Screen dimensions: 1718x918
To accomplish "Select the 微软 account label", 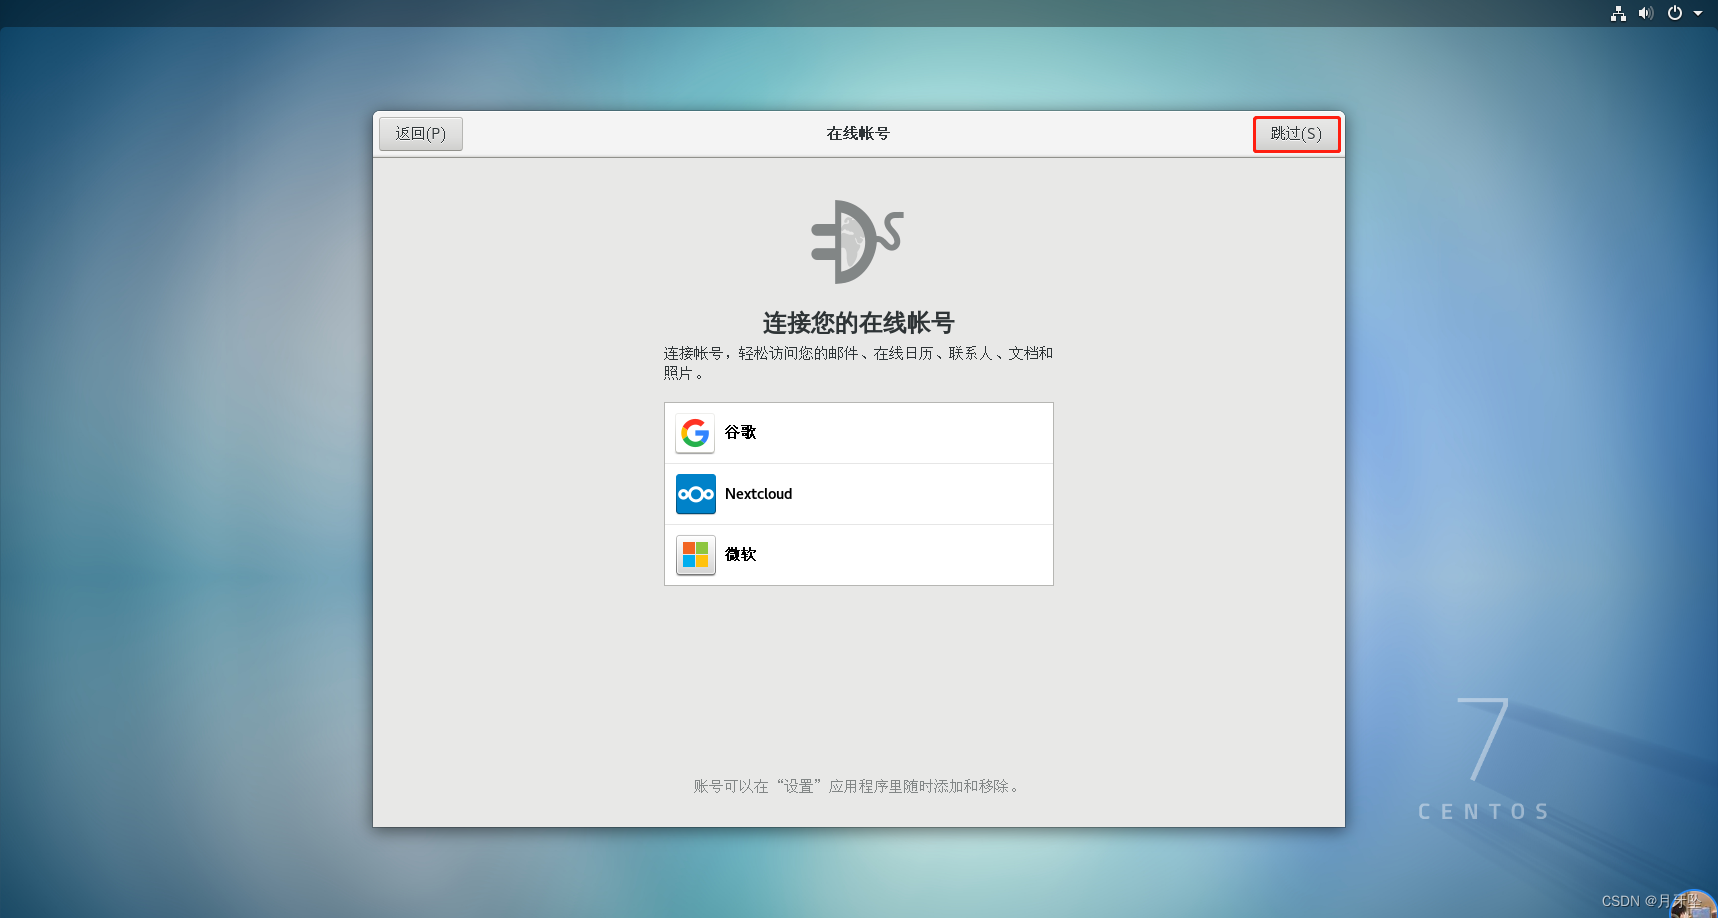I will click(x=740, y=555).
